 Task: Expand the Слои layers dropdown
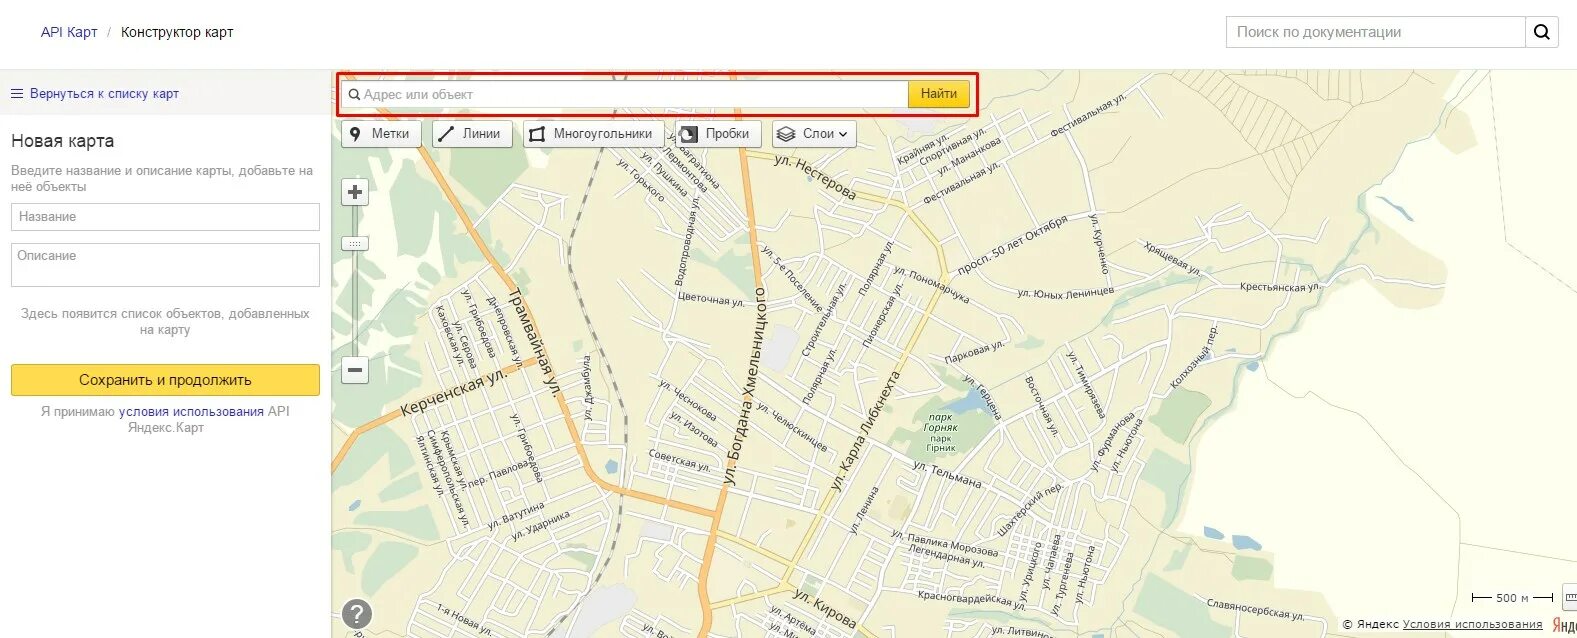pos(814,134)
